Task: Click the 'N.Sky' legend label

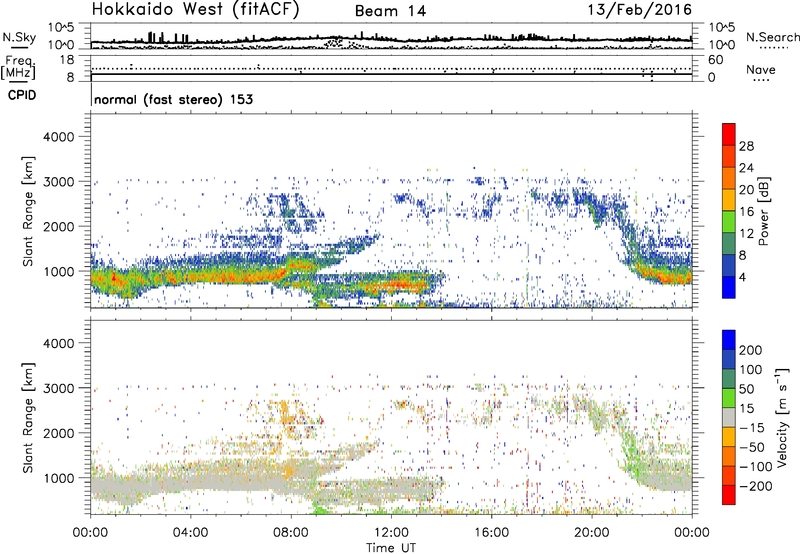Action: pyautogui.click(x=19, y=37)
